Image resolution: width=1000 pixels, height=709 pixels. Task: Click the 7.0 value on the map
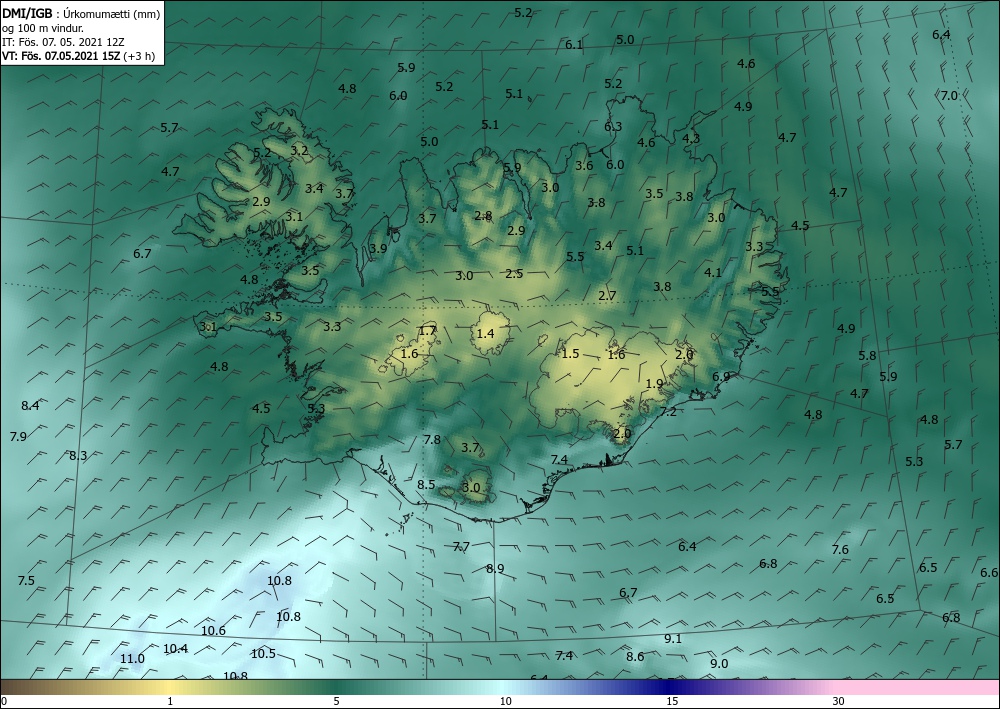point(949,96)
